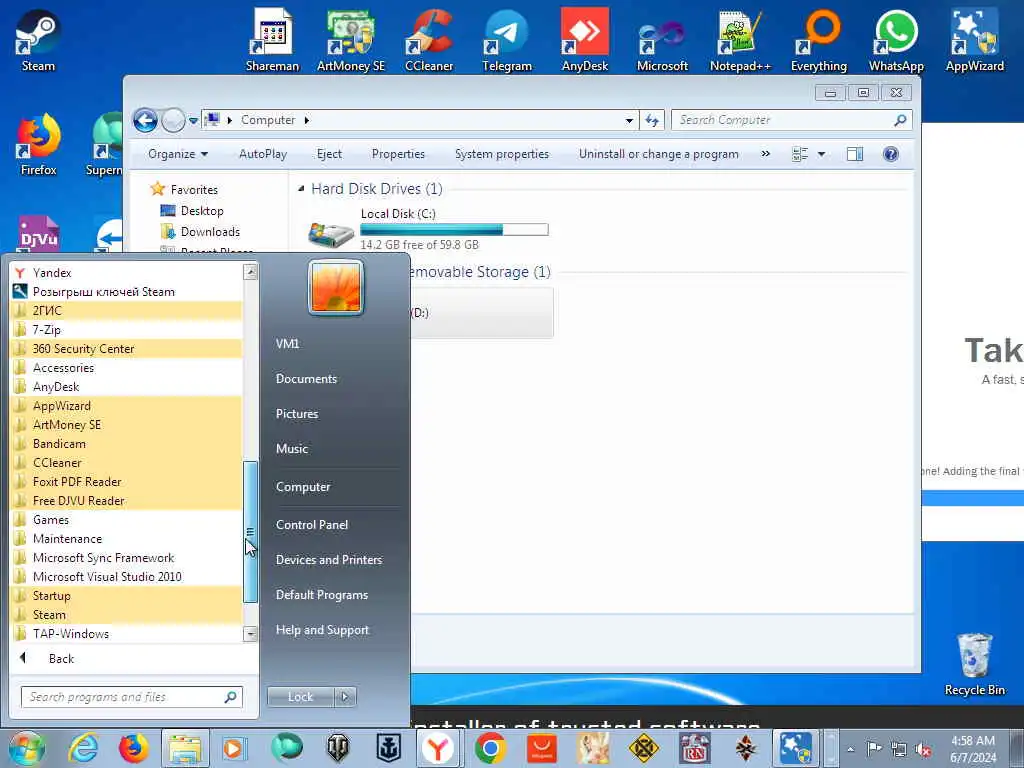
Task: Open System properties from the toolbar
Action: pyautogui.click(x=502, y=154)
